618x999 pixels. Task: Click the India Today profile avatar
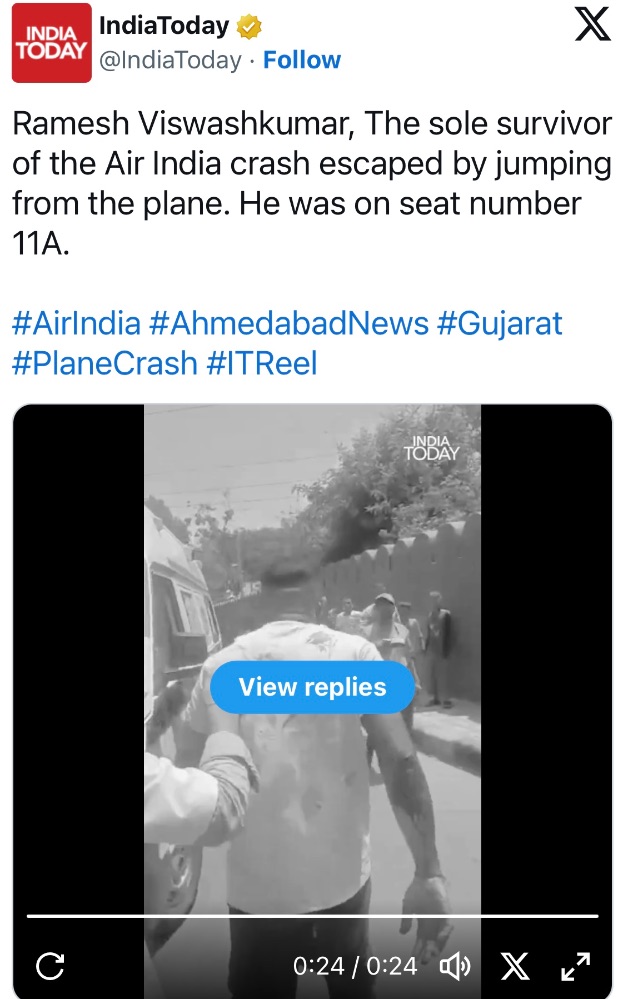click(51, 42)
